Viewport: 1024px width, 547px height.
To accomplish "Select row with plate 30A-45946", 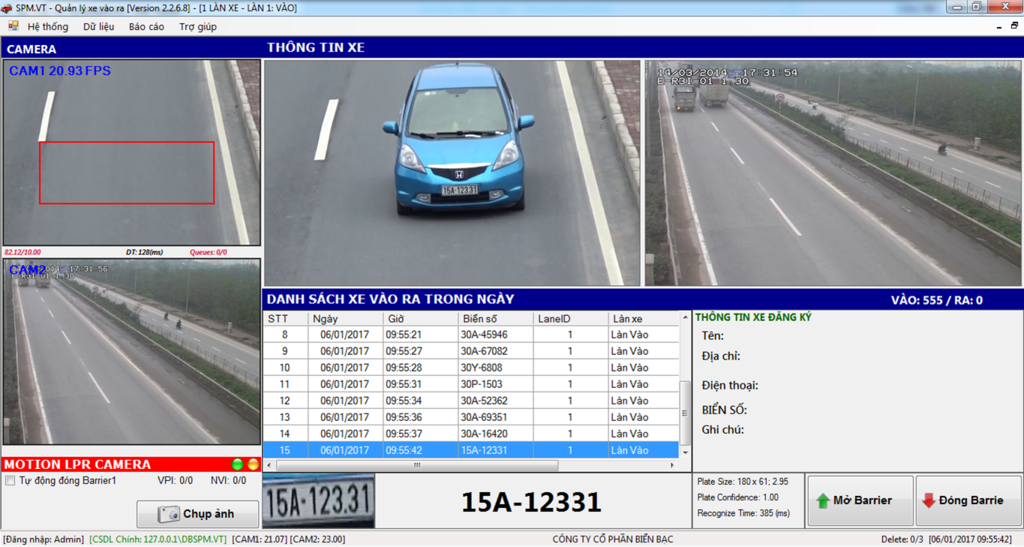I will coord(484,335).
